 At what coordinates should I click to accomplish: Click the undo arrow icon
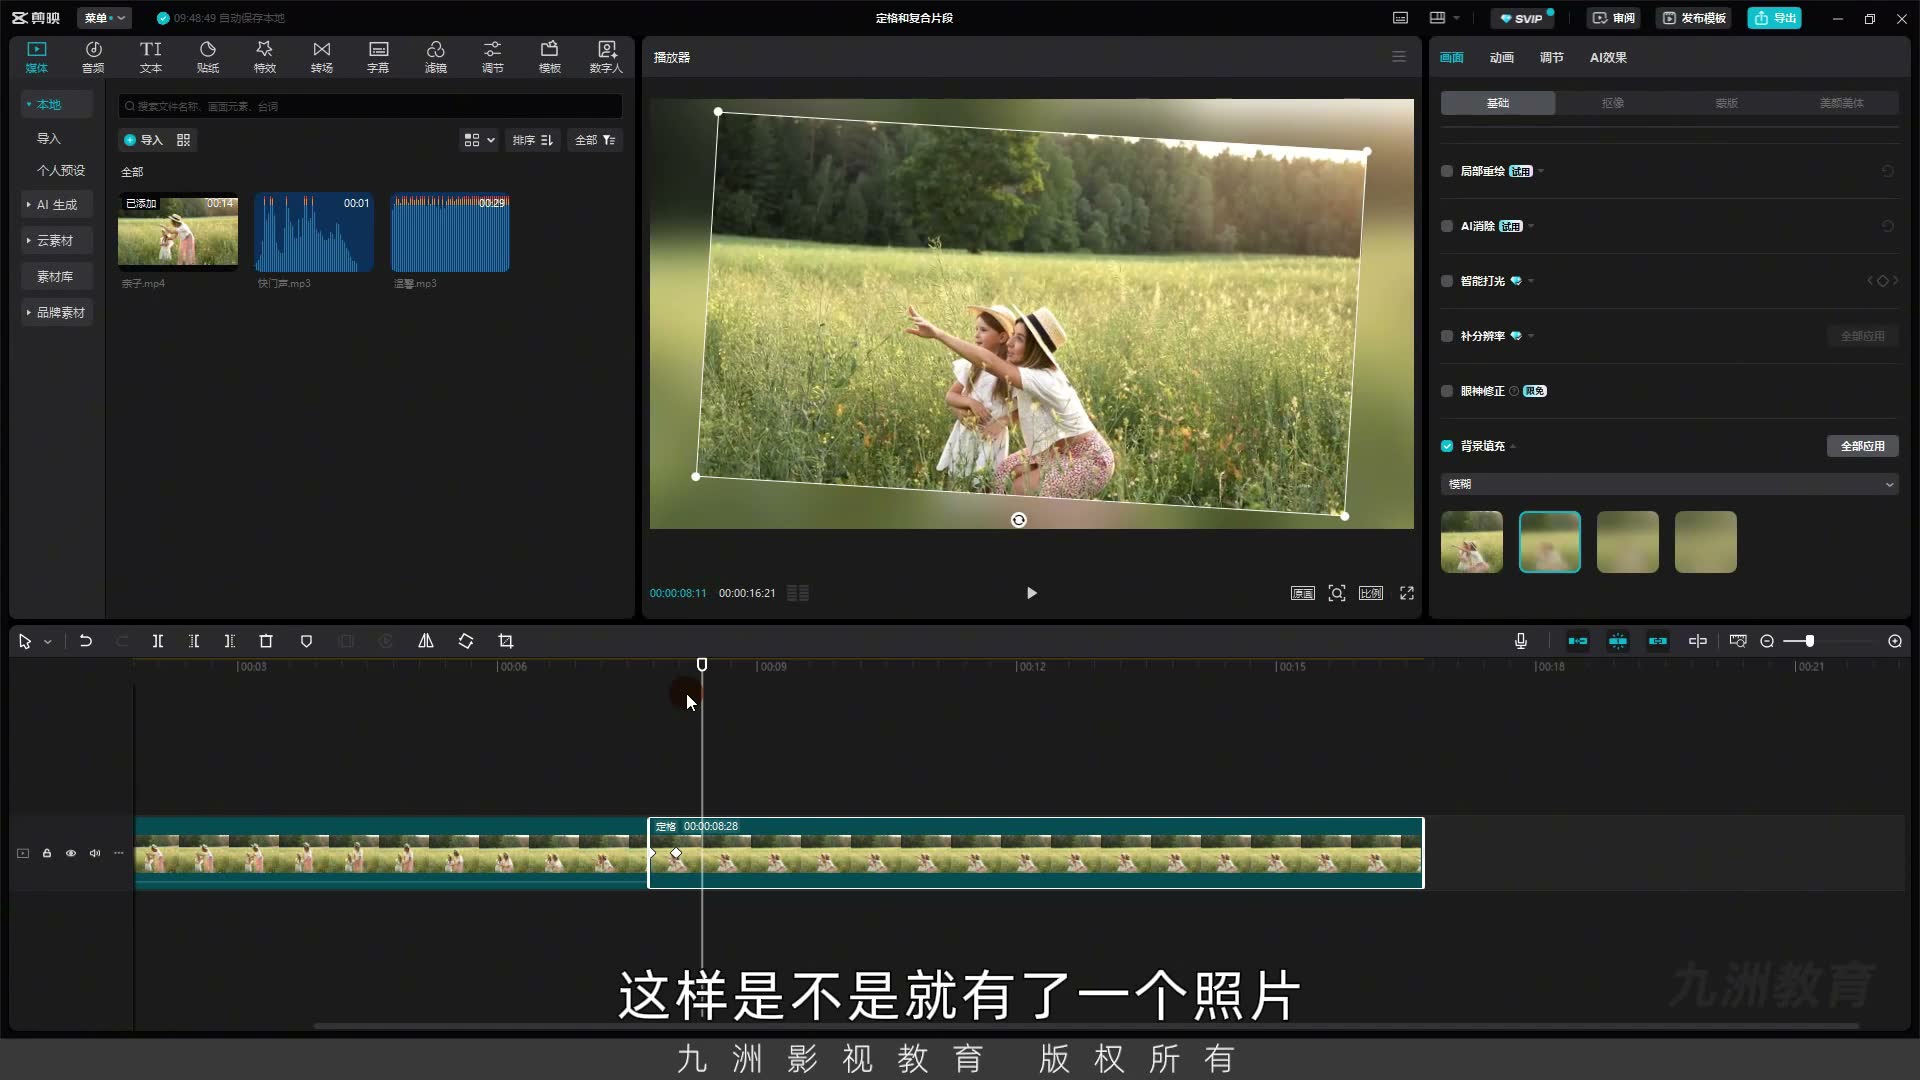click(x=86, y=641)
